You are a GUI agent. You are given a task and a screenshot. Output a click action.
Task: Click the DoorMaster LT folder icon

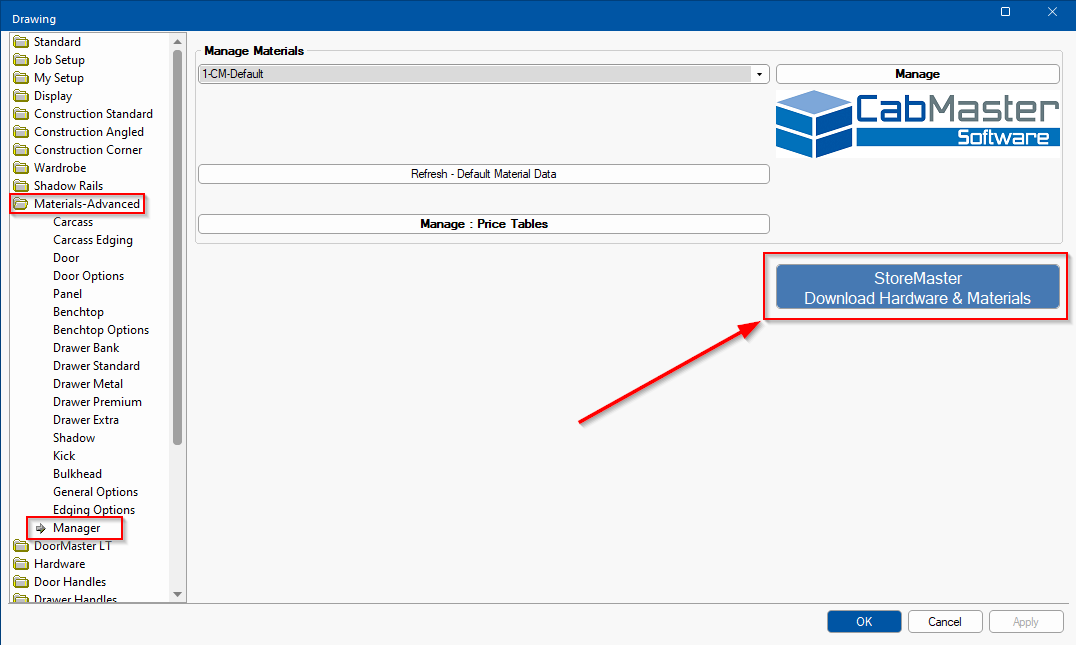pyautogui.click(x=21, y=546)
